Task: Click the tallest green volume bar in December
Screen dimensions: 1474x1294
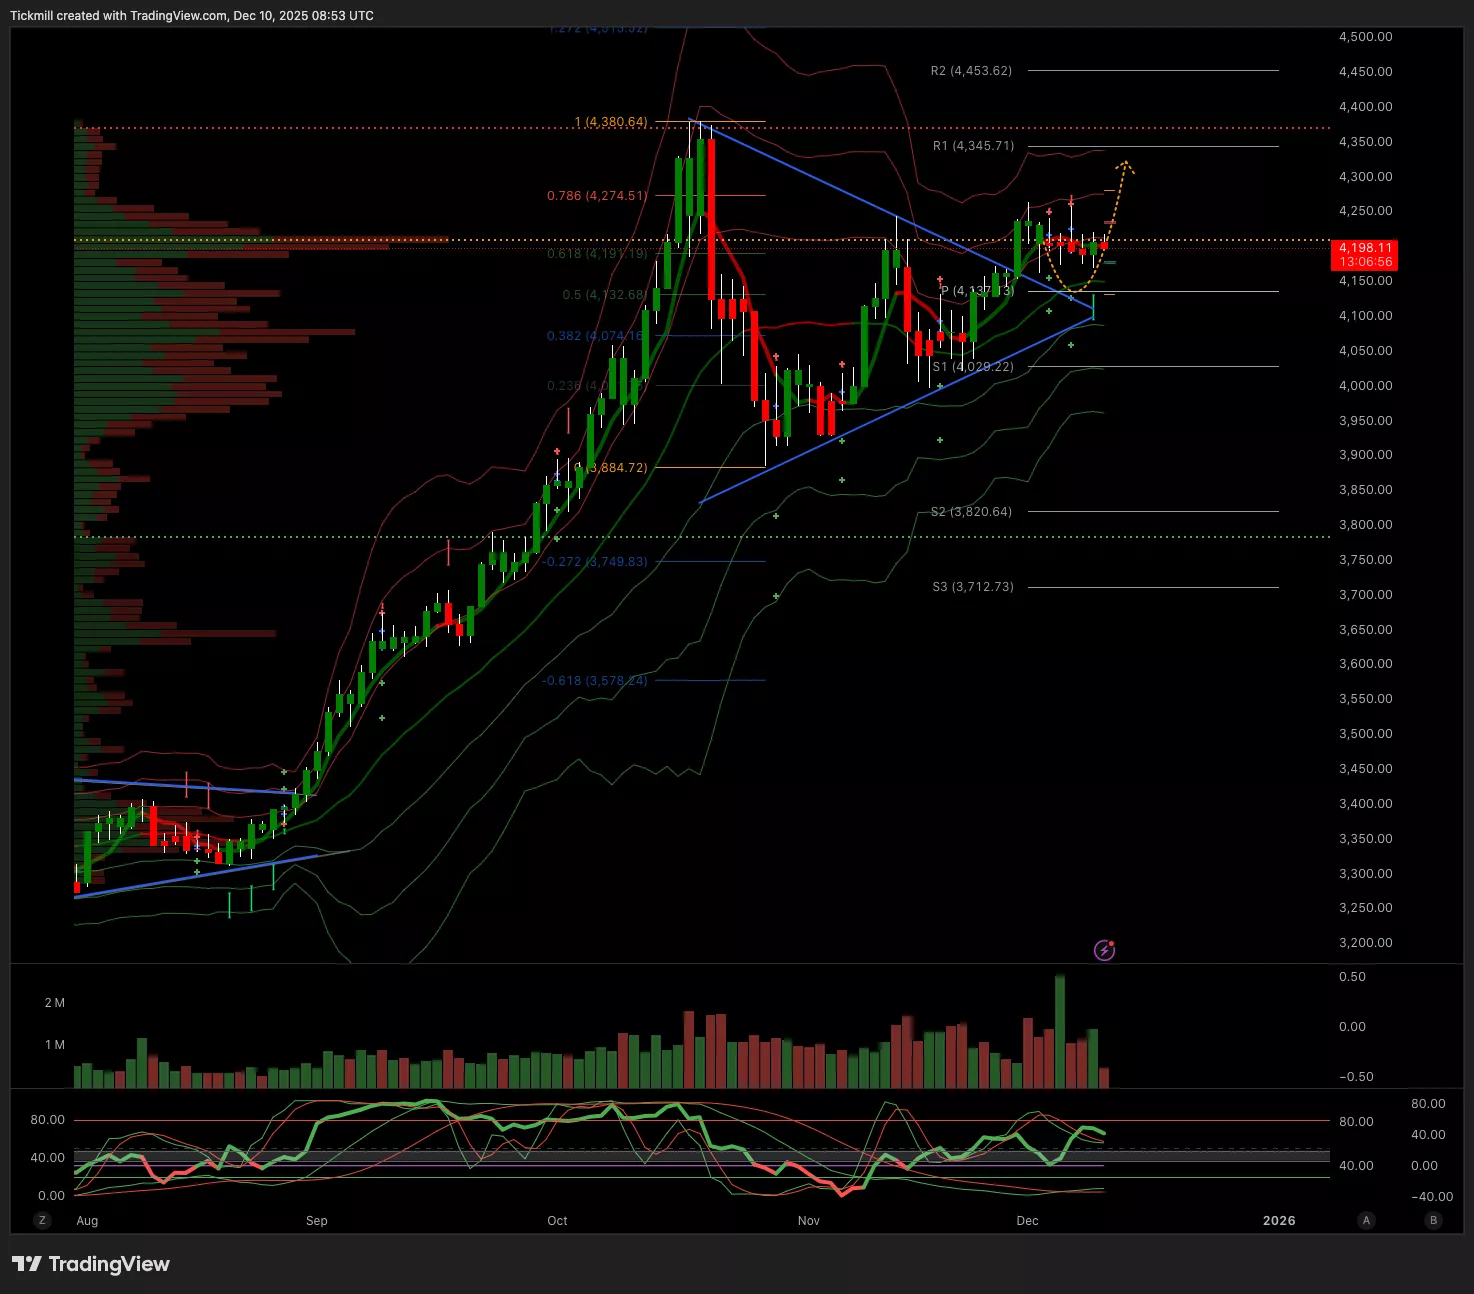Action: (1060, 1030)
